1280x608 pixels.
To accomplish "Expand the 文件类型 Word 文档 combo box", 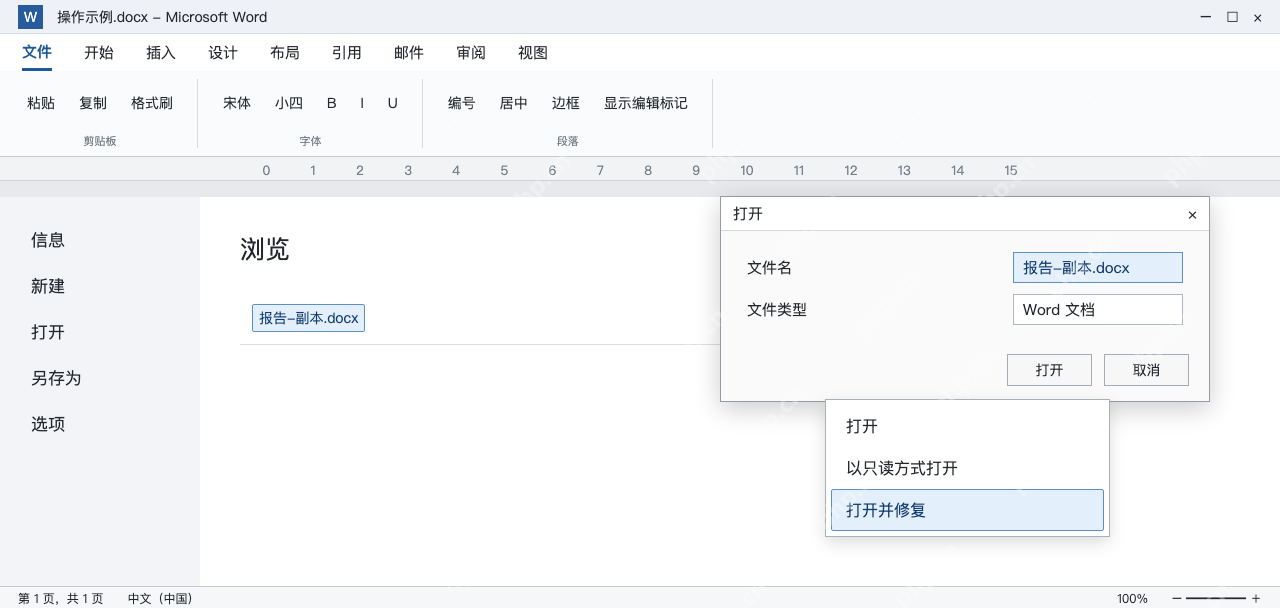I will (1098, 310).
